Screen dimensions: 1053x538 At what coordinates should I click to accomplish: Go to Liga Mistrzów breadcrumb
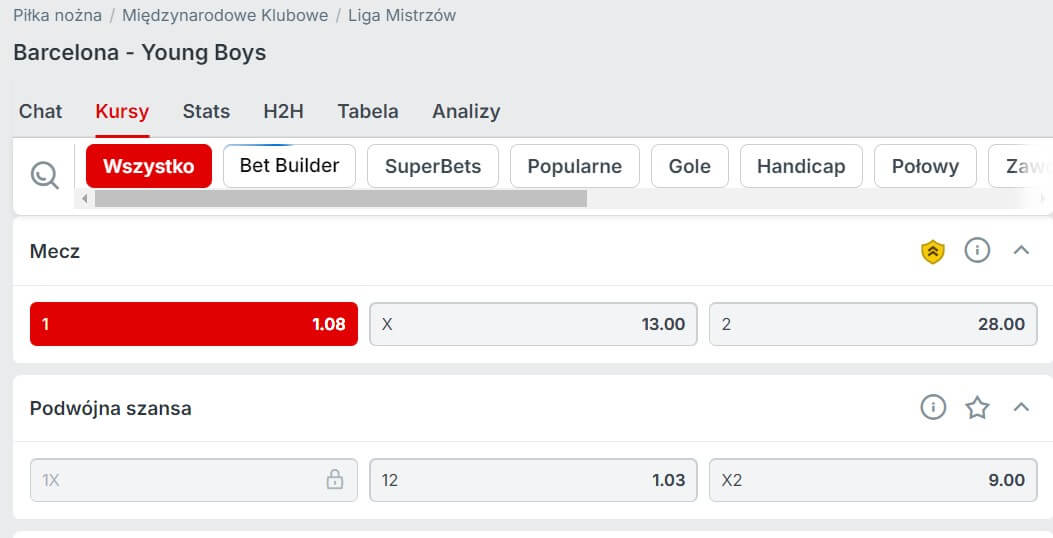pos(402,16)
